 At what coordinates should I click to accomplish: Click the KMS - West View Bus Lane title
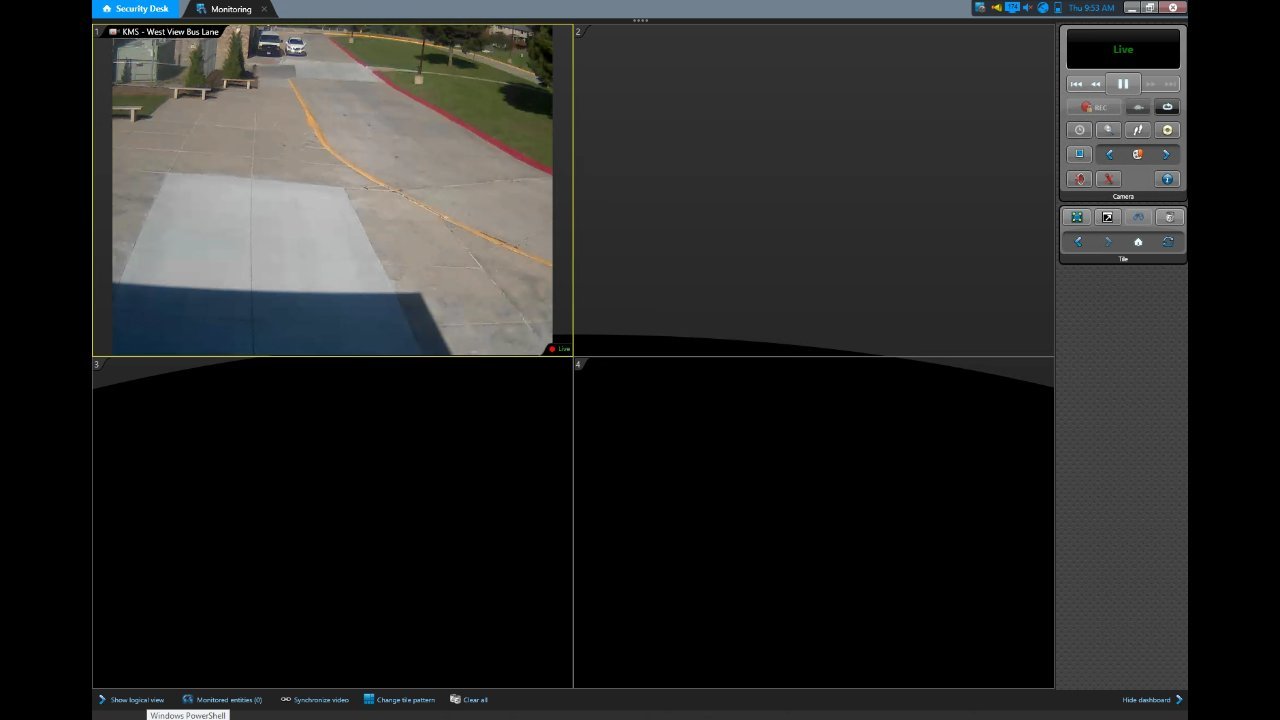coord(170,32)
